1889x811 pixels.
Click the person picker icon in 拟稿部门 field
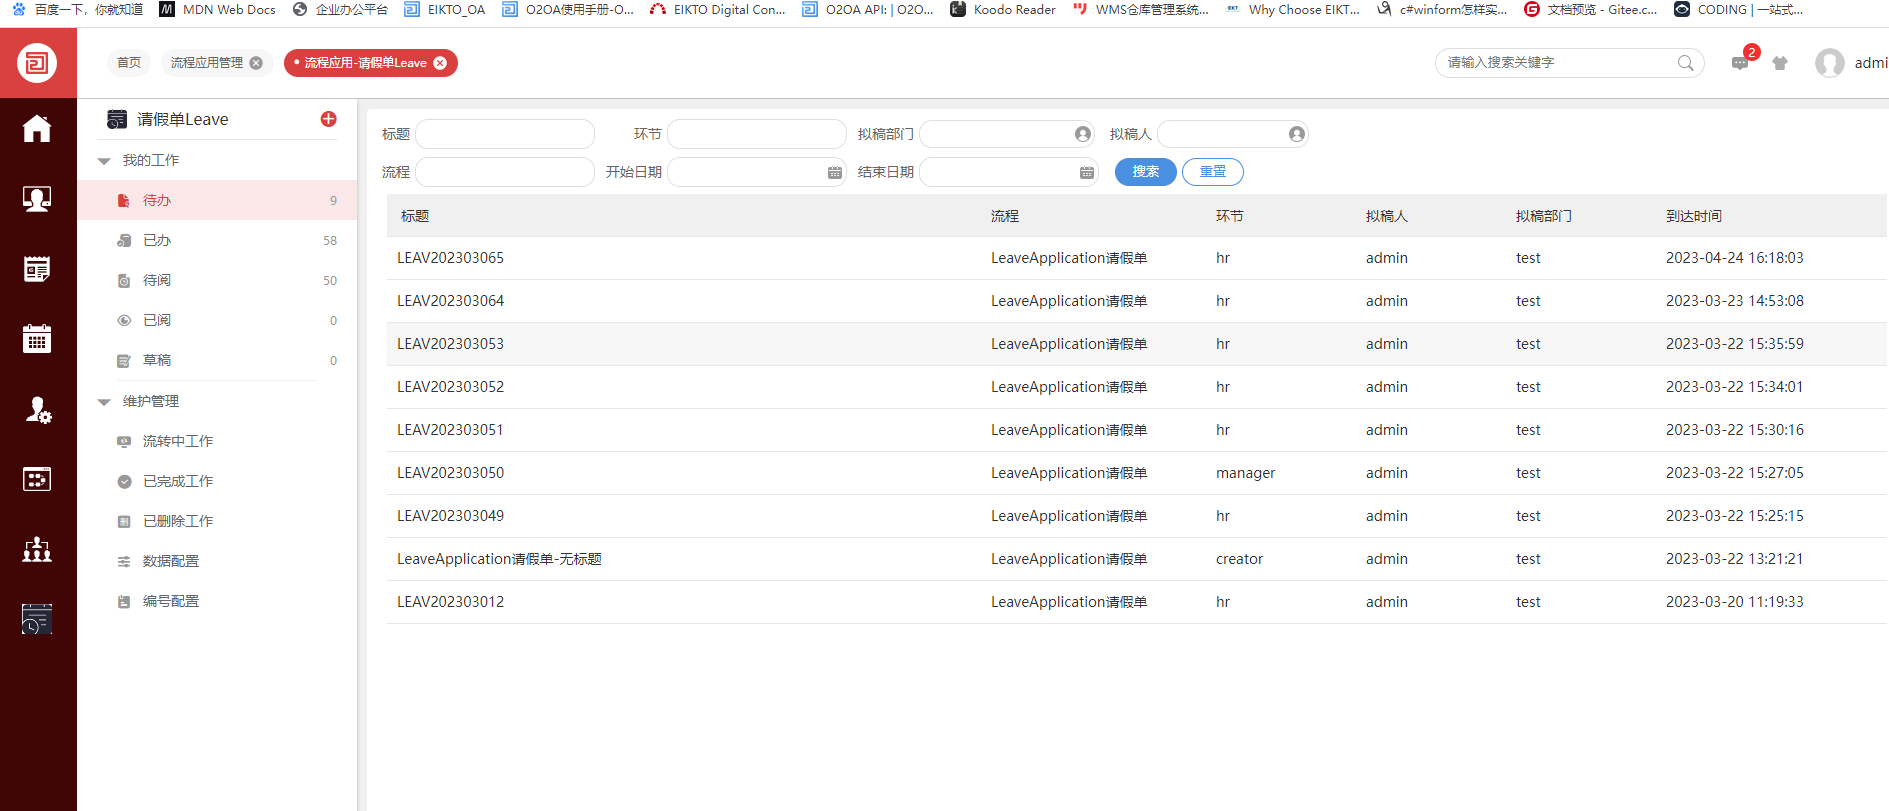pyautogui.click(x=1083, y=134)
